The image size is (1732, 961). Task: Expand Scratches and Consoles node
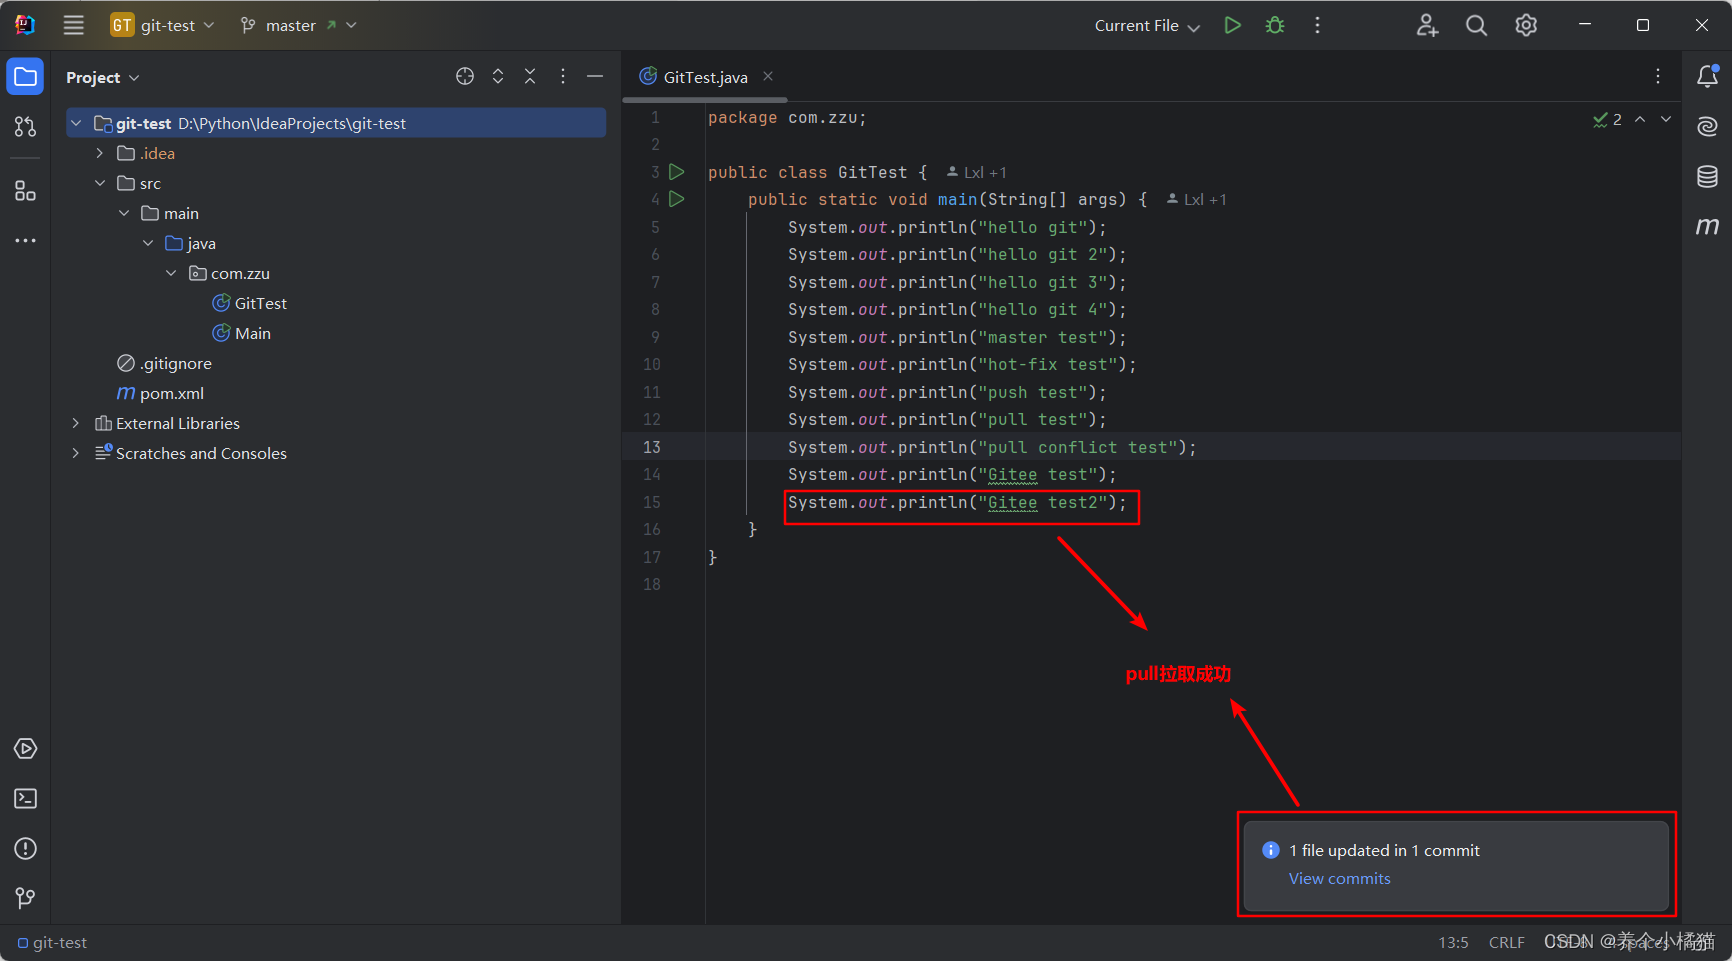[x=76, y=453]
